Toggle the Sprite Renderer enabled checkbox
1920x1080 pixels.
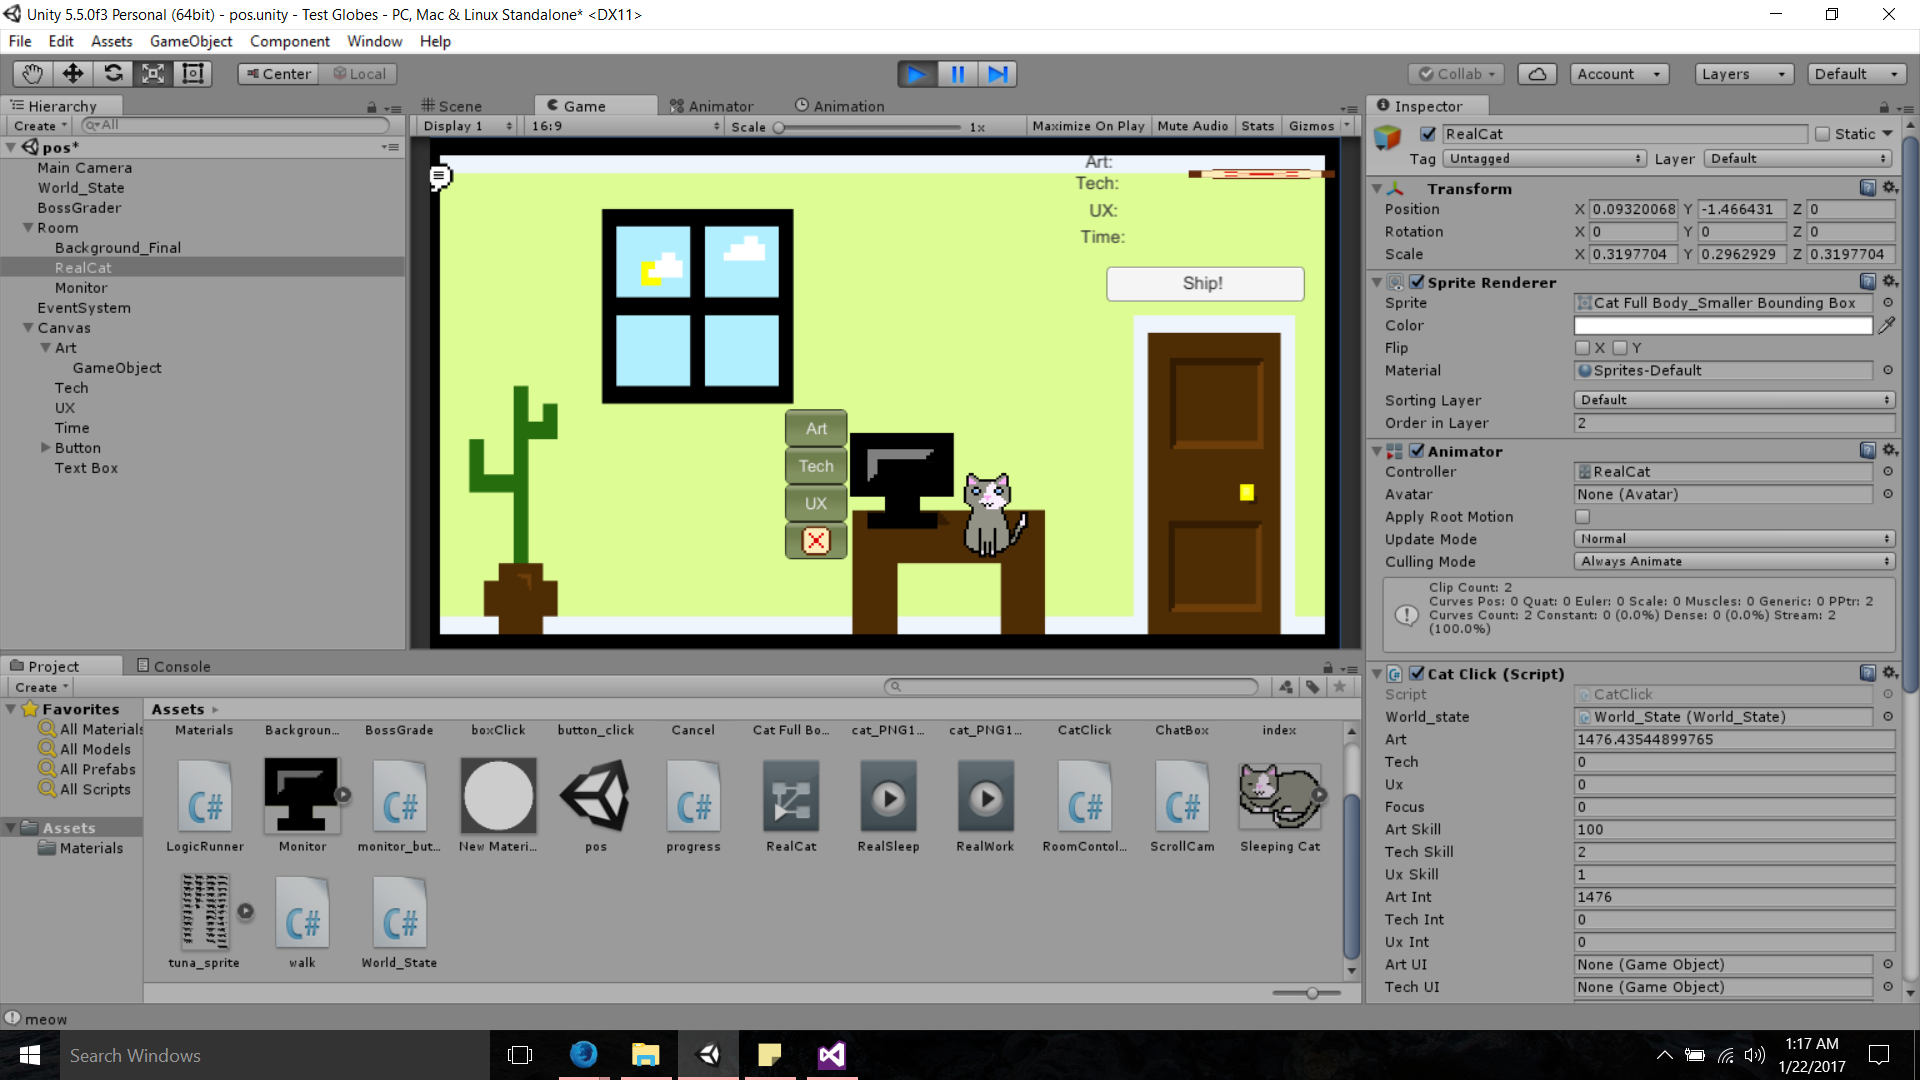coord(1417,282)
